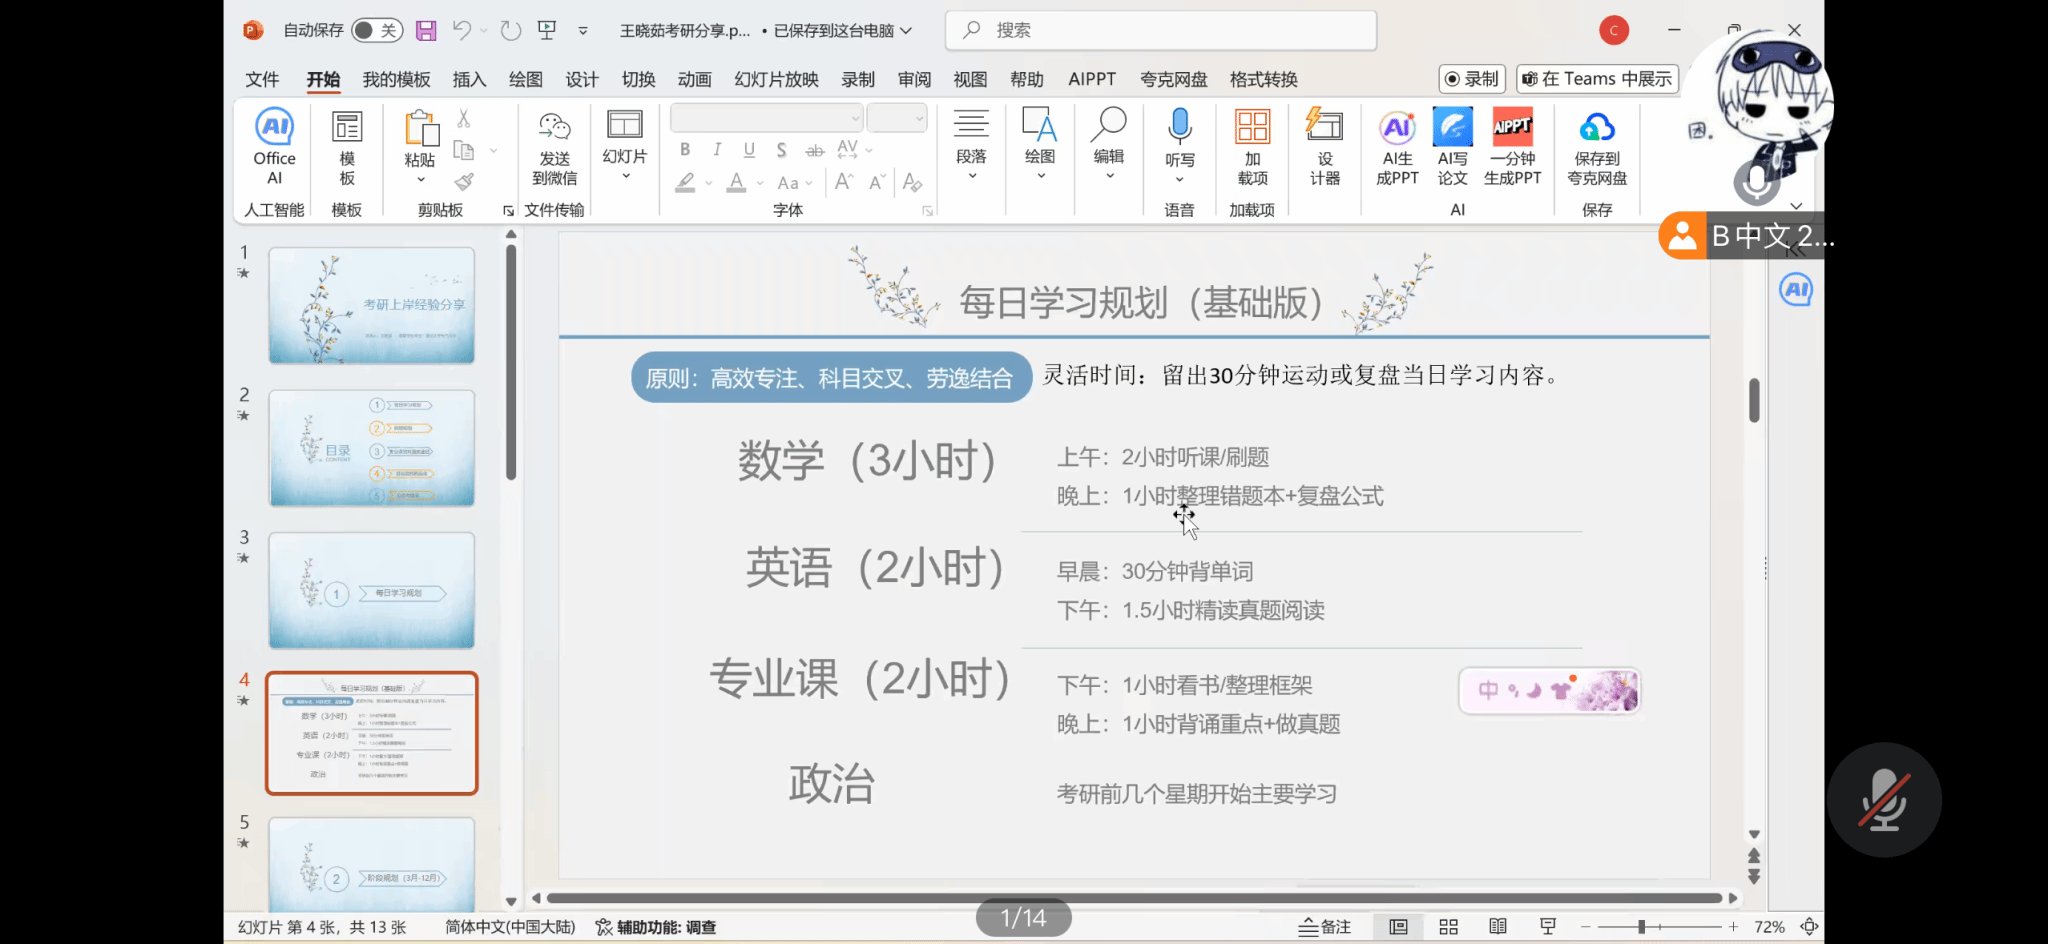Switch to slide sorter view
Screen dimensions: 2048x944
pyautogui.click(x=1448, y=927)
